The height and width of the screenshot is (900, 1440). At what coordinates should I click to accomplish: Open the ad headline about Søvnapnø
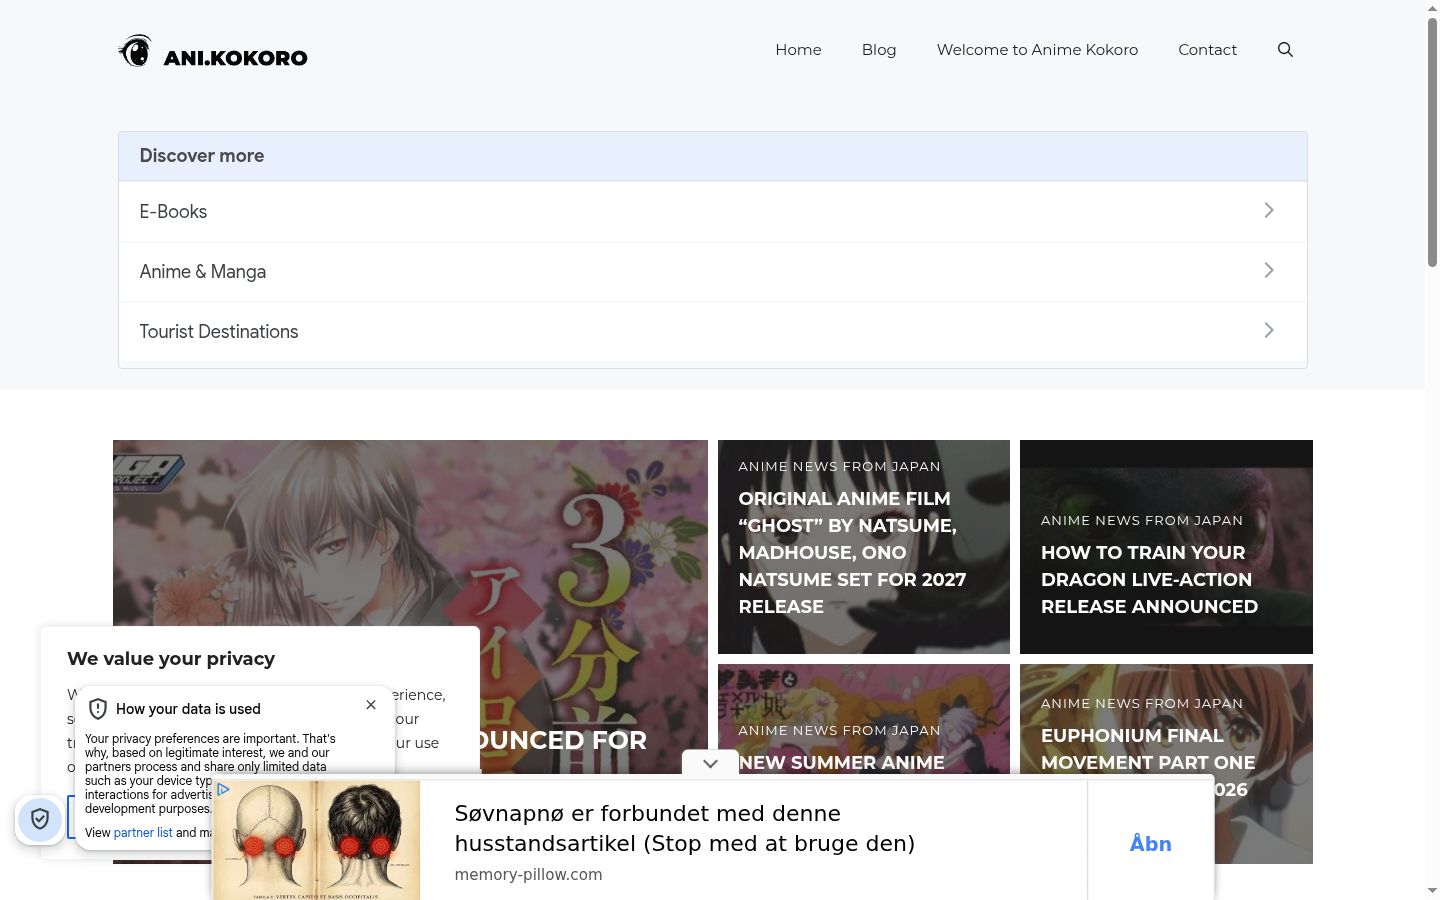coord(685,828)
